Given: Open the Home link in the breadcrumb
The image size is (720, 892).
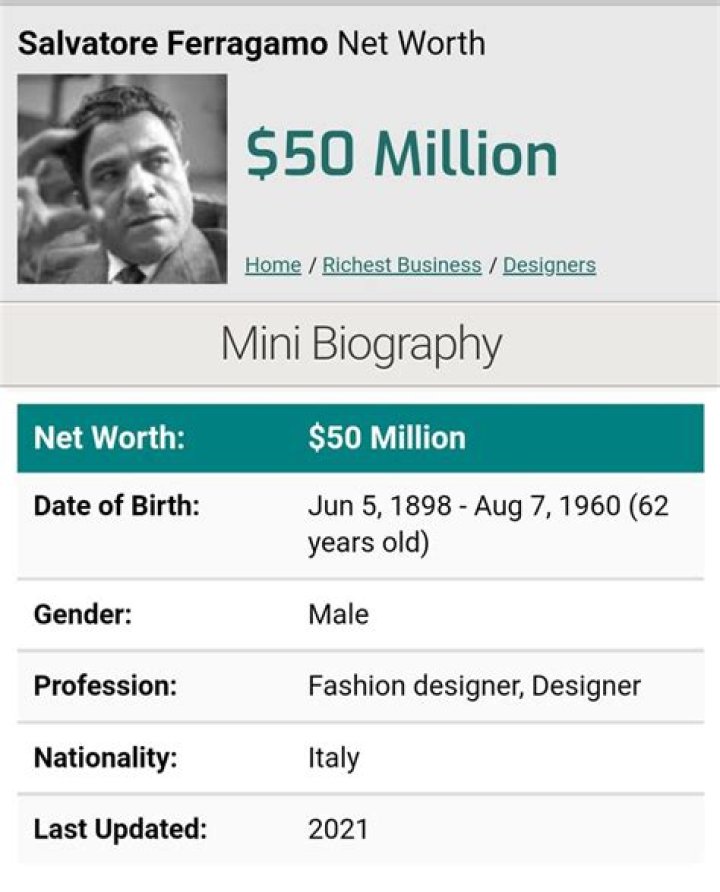Looking at the screenshot, I should coord(270,265).
